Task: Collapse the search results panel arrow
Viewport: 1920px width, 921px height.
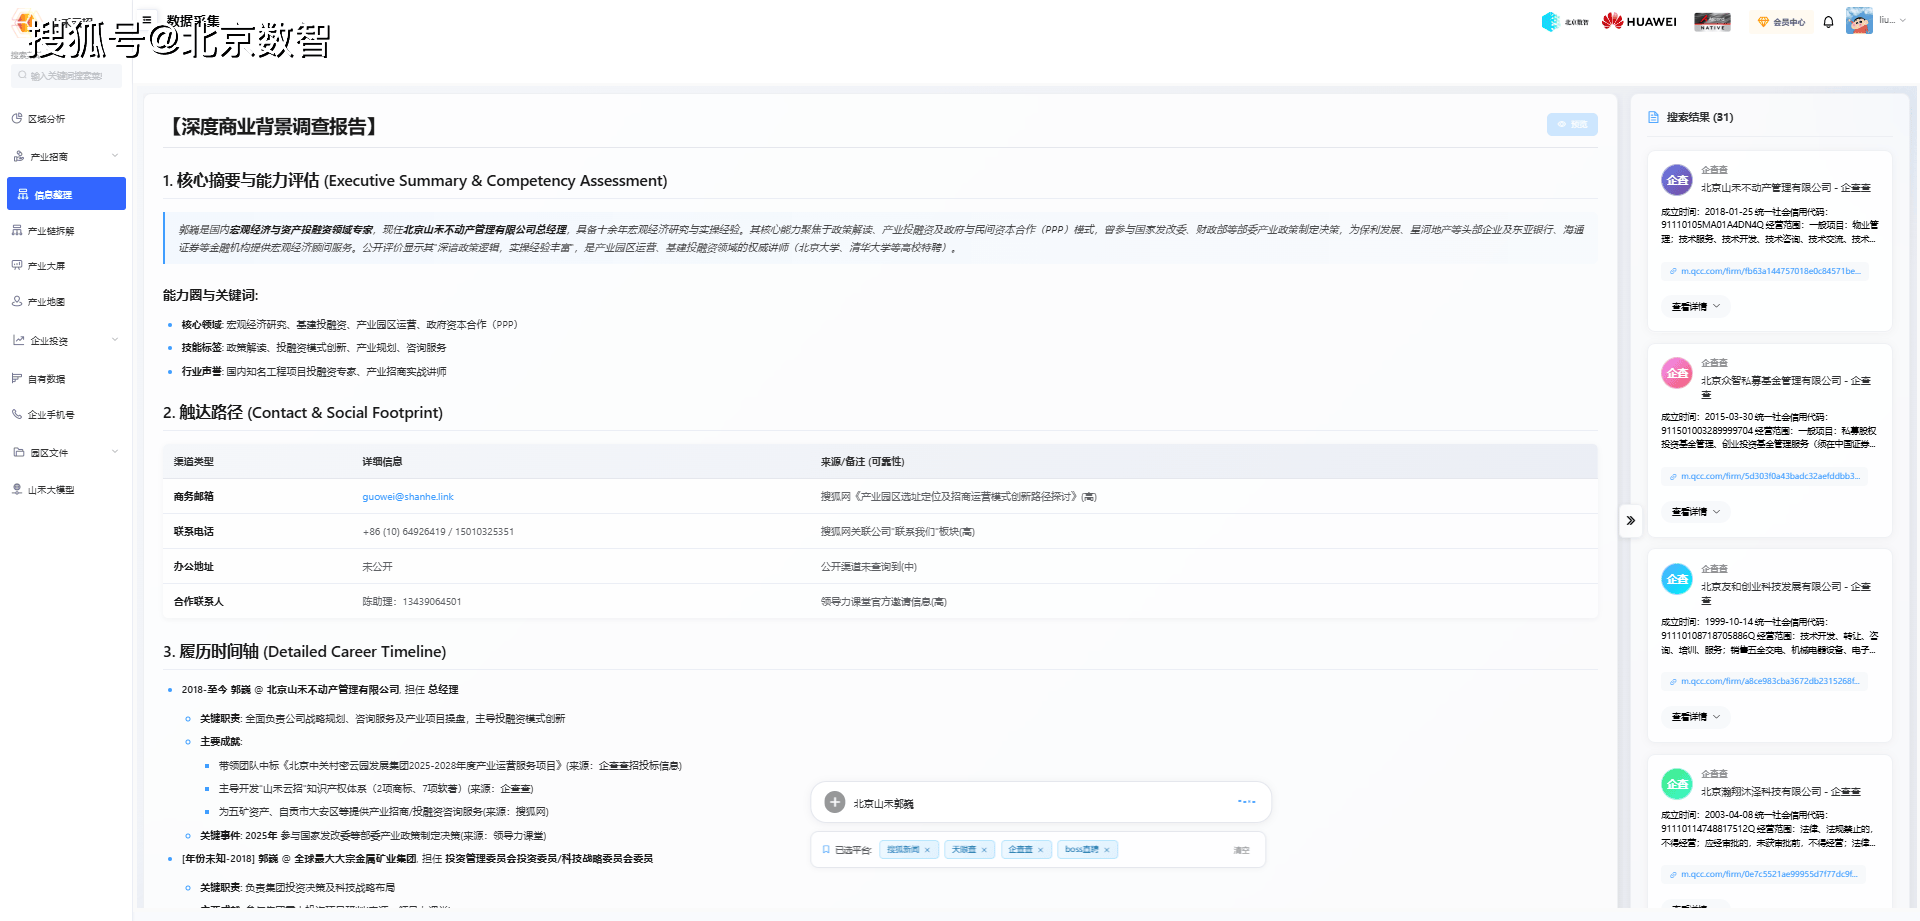Action: (x=1630, y=520)
